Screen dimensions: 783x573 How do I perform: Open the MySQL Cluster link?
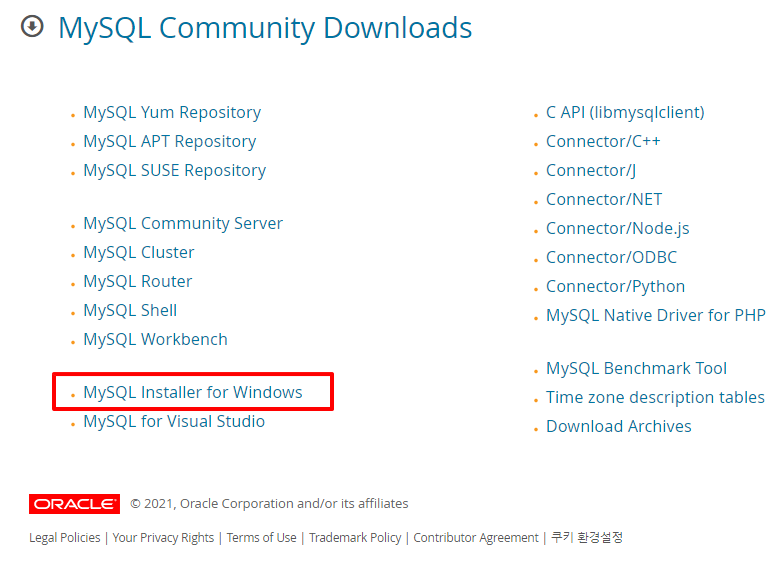click(138, 252)
